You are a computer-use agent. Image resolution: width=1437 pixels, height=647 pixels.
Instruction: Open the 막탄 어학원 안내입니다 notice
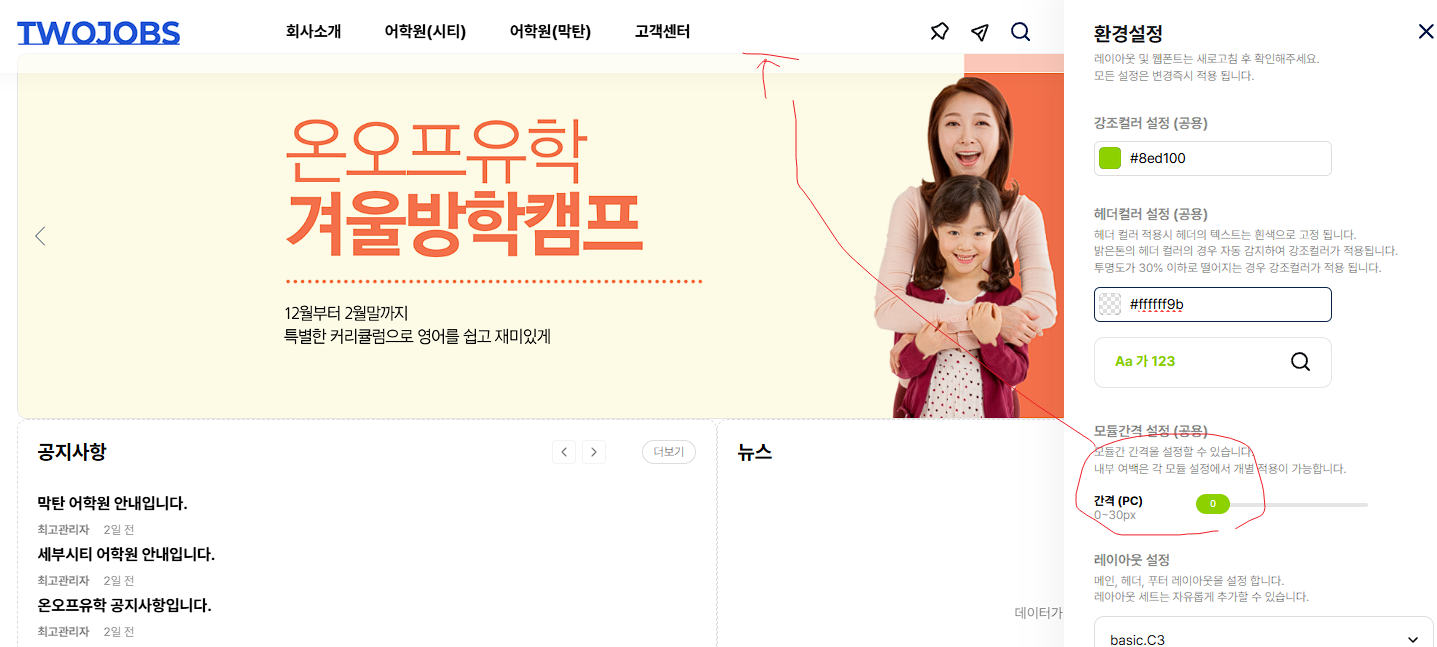click(x=112, y=503)
